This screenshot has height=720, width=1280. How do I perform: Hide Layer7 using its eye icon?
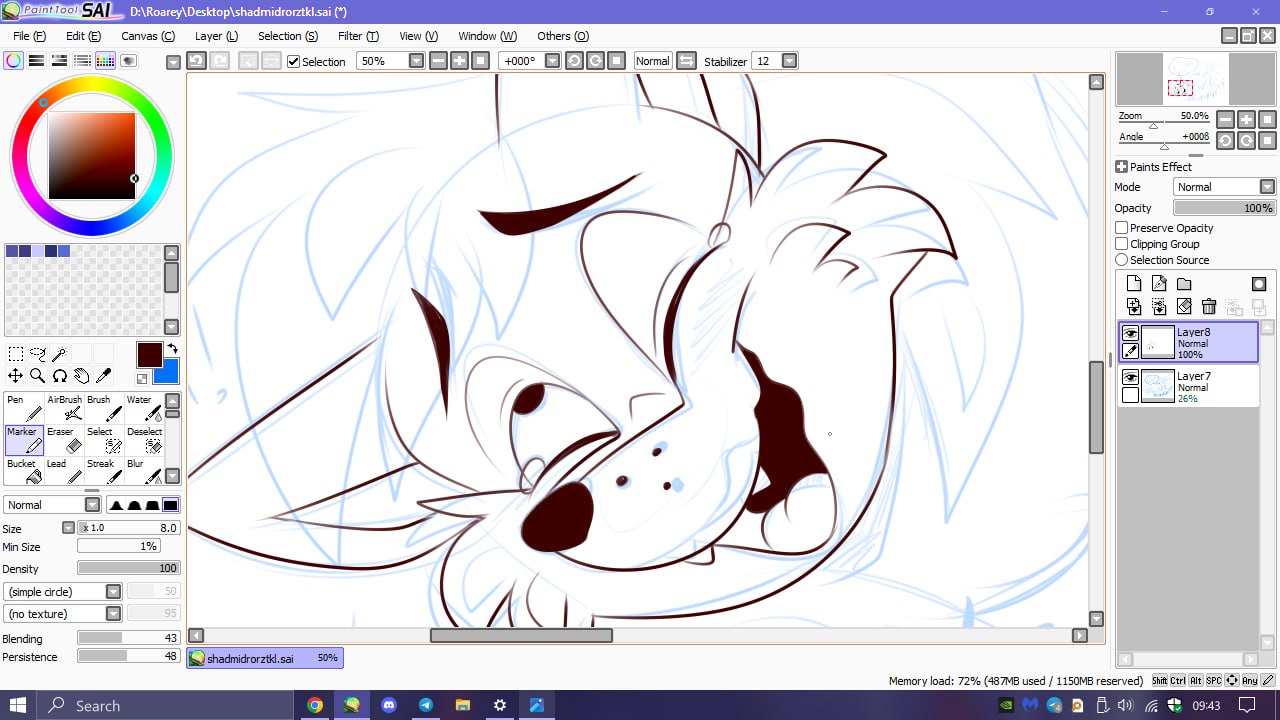(1130, 377)
